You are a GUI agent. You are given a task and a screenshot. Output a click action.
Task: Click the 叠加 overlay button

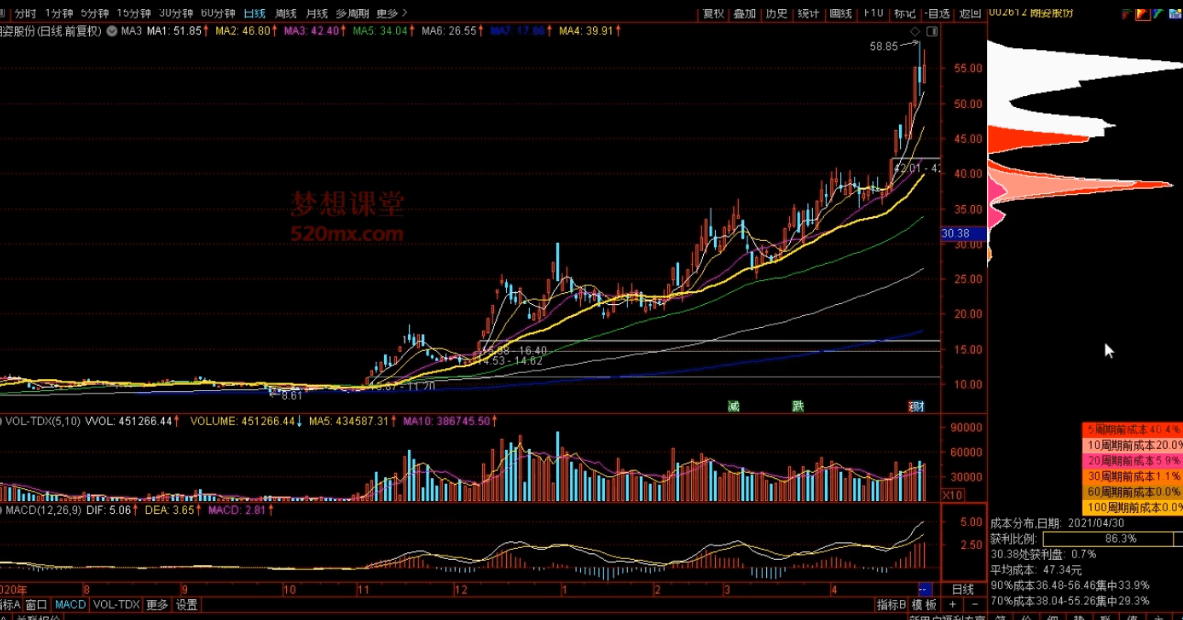click(744, 13)
